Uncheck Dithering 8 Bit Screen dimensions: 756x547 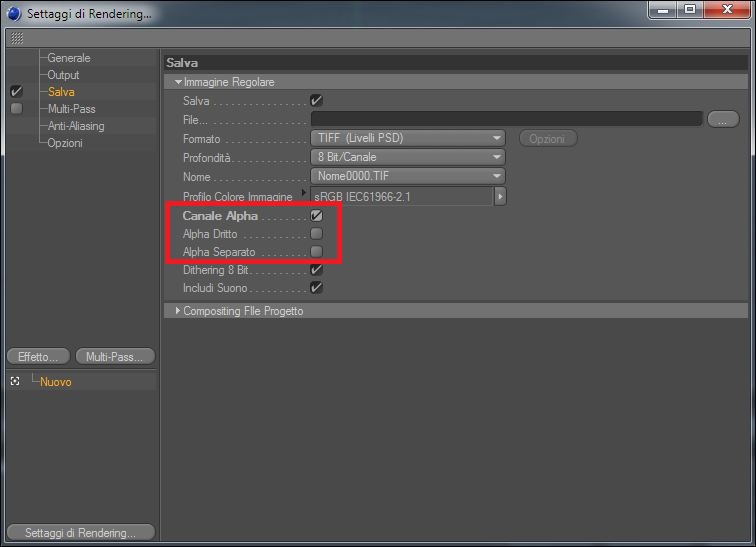(x=316, y=269)
